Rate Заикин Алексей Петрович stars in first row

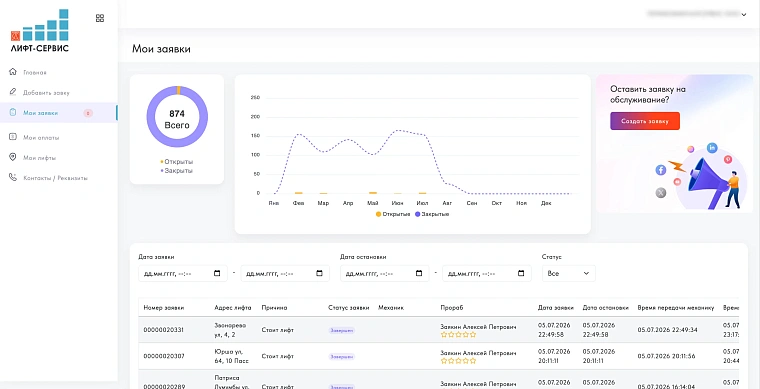coord(459,334)
